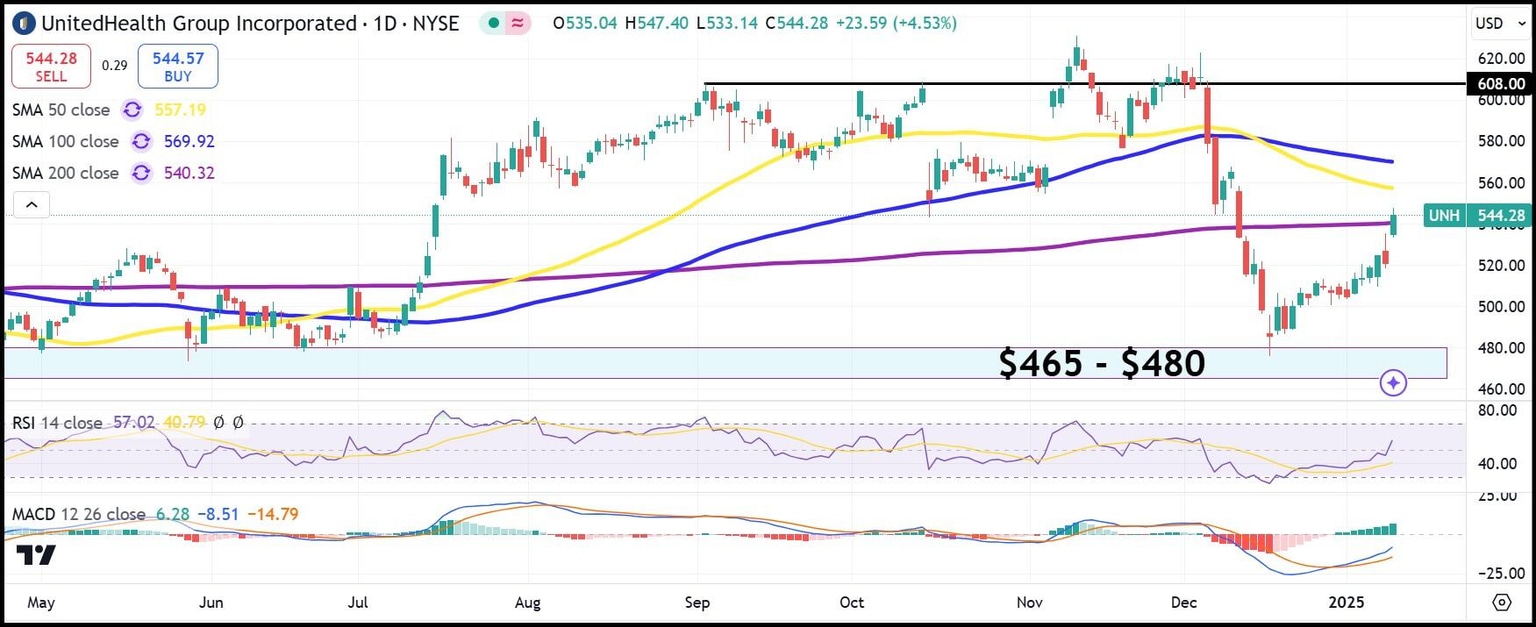The height and width of the screenshot is (627, 1536).
Task: Click the refresh icon next to SMA 50
Action: (x=131, y=110)
